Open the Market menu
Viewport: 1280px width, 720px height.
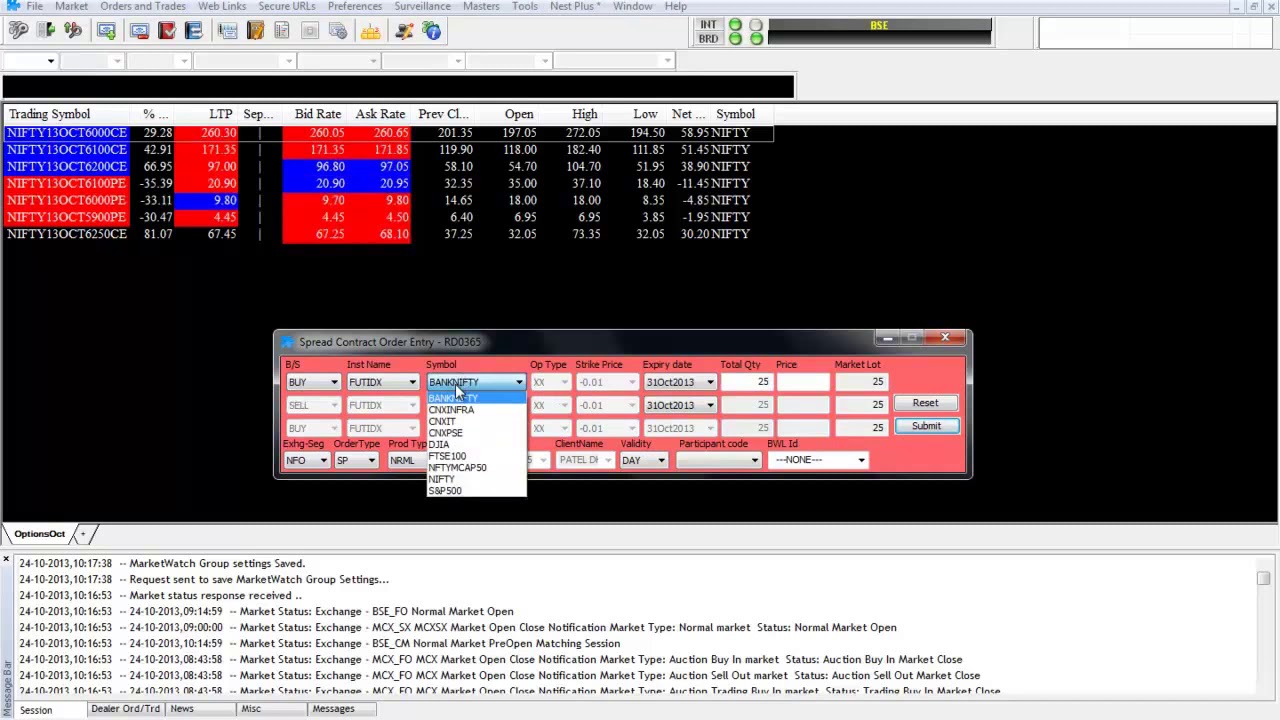pyautogui.click(x=71, y=6)
